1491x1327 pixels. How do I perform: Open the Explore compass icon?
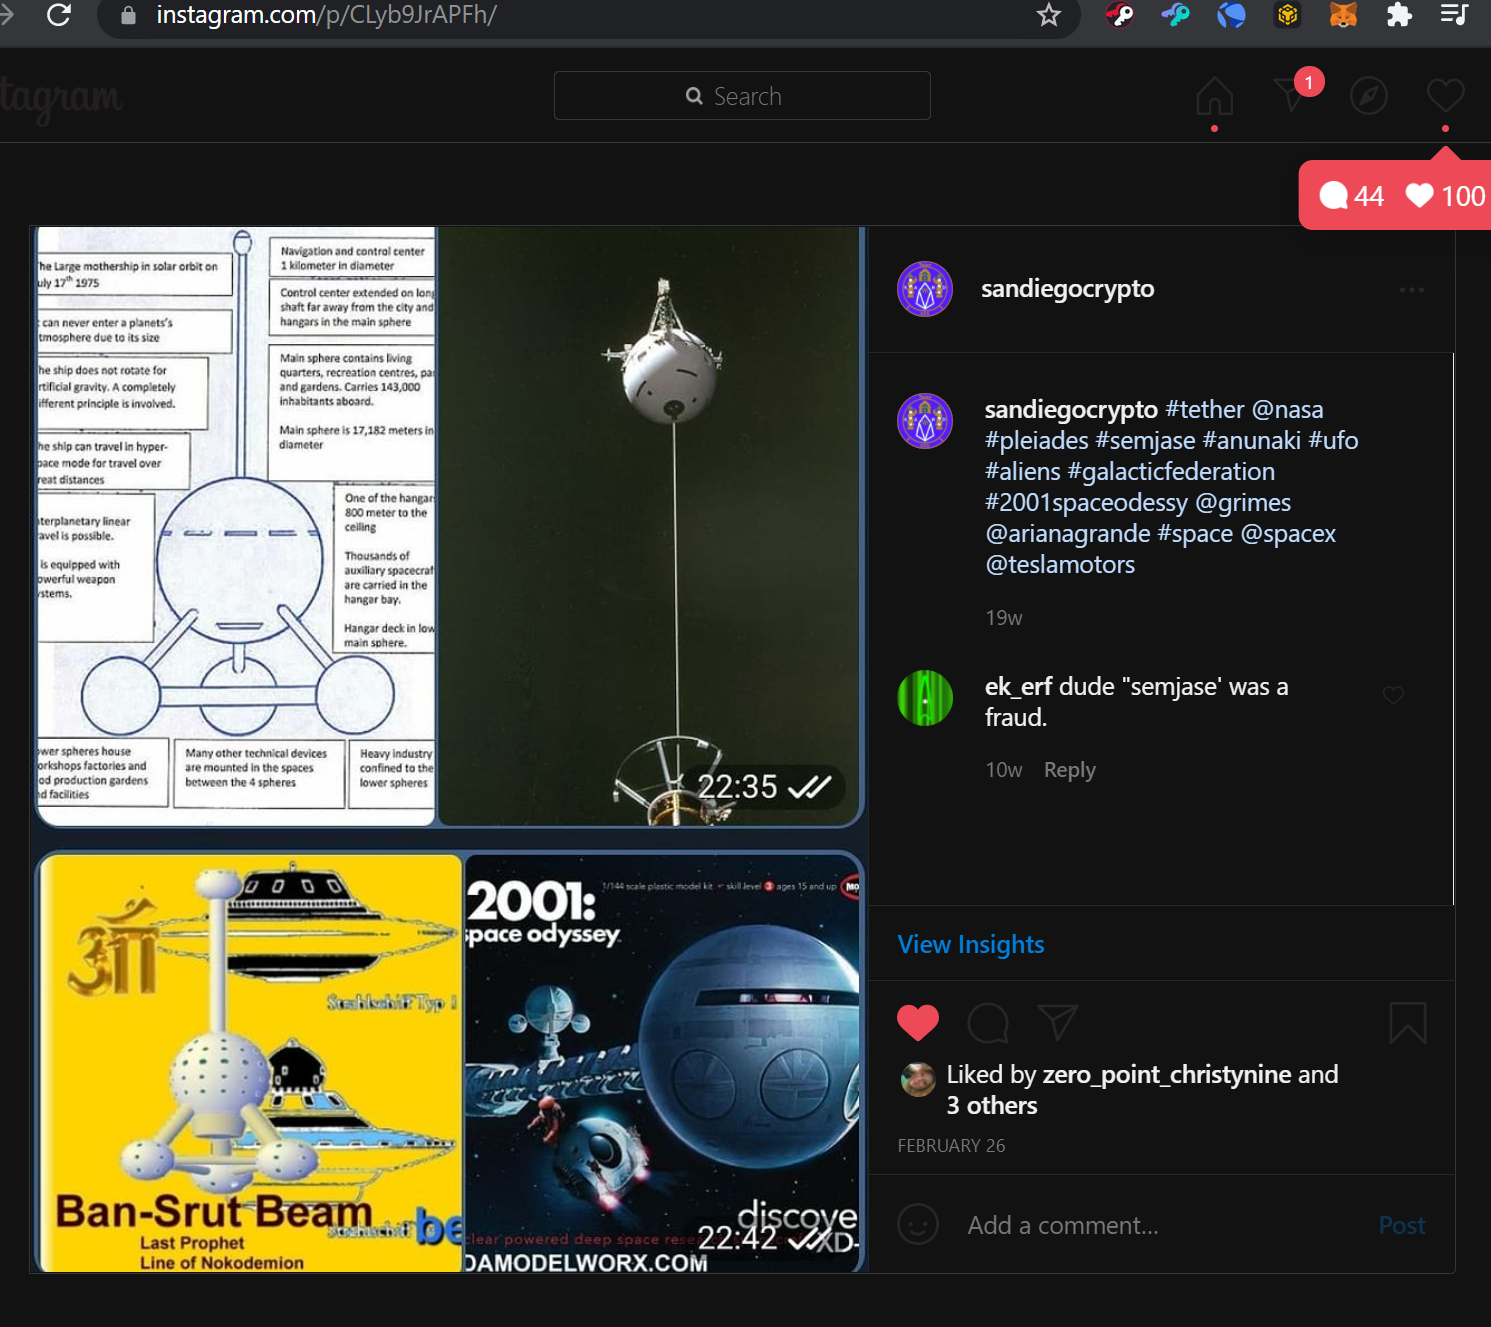coord(1368,96)
